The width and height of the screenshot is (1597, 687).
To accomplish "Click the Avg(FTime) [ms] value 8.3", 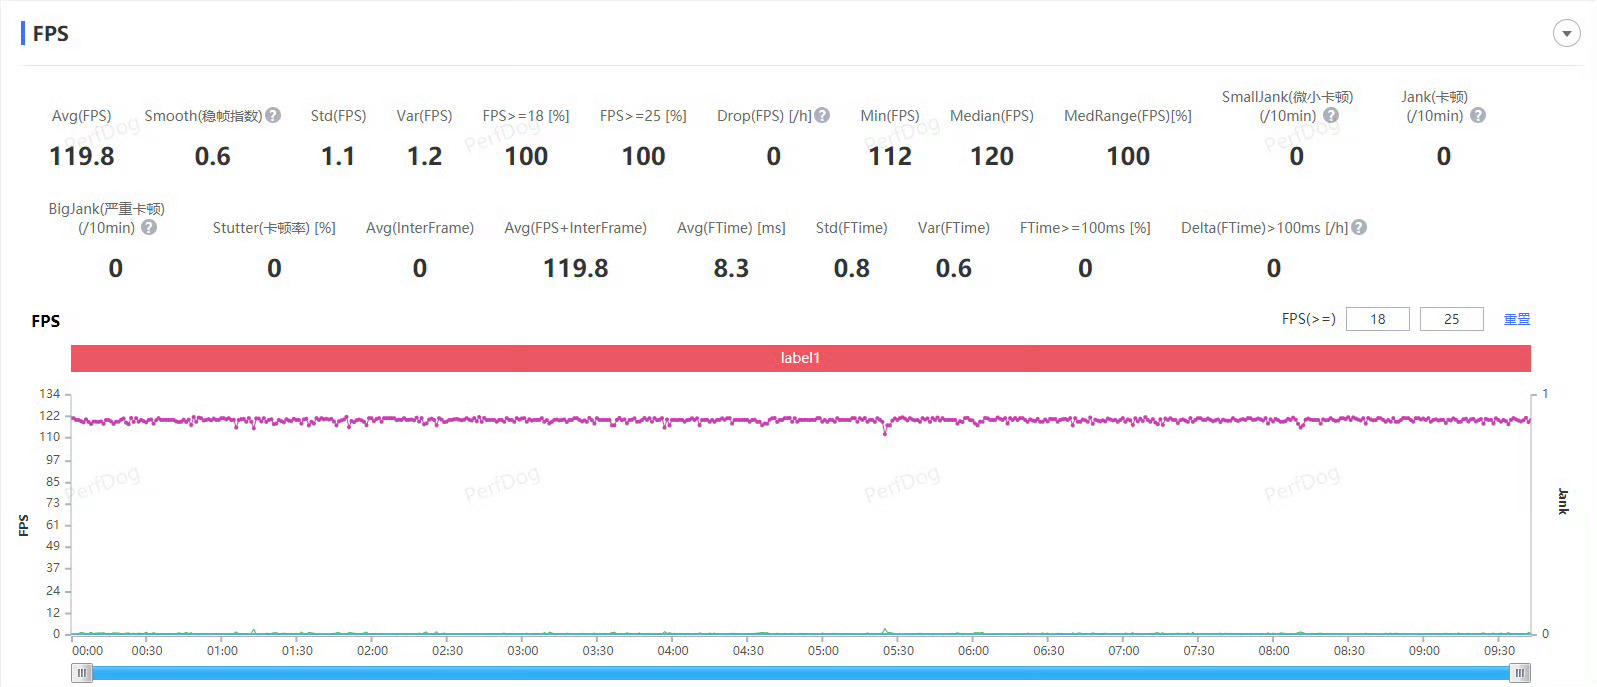I will [x=731, y=269].
